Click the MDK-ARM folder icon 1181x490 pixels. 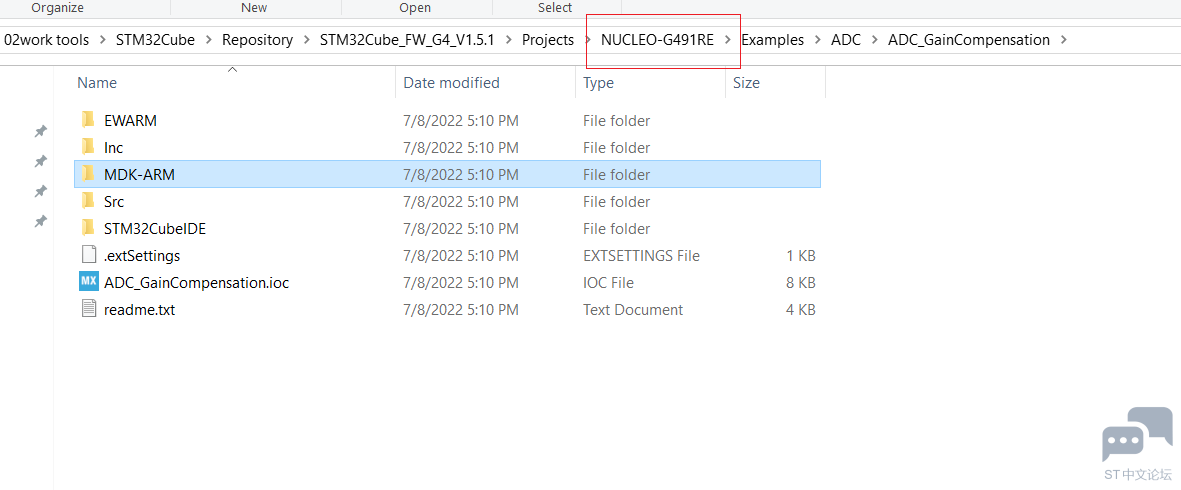[x=89, y=175]
